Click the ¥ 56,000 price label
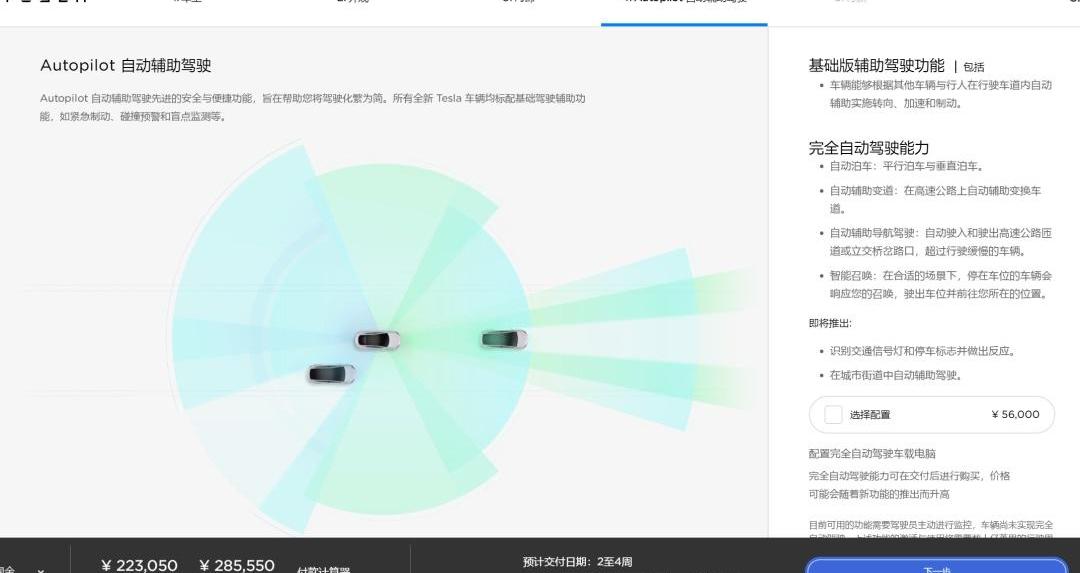The height and width of the screenshot is (573, 1080). tap(1015, 415)
